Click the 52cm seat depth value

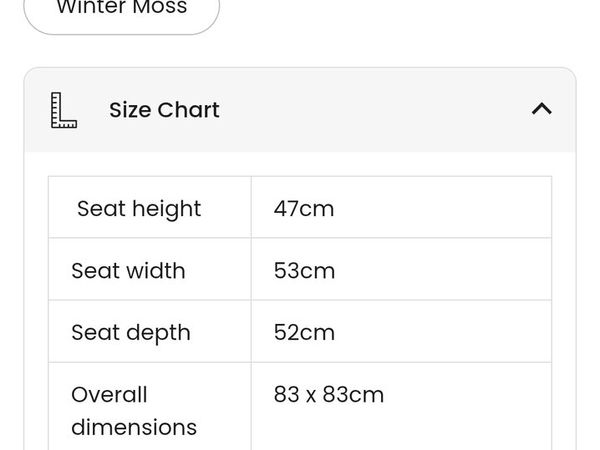pos(304,333)
